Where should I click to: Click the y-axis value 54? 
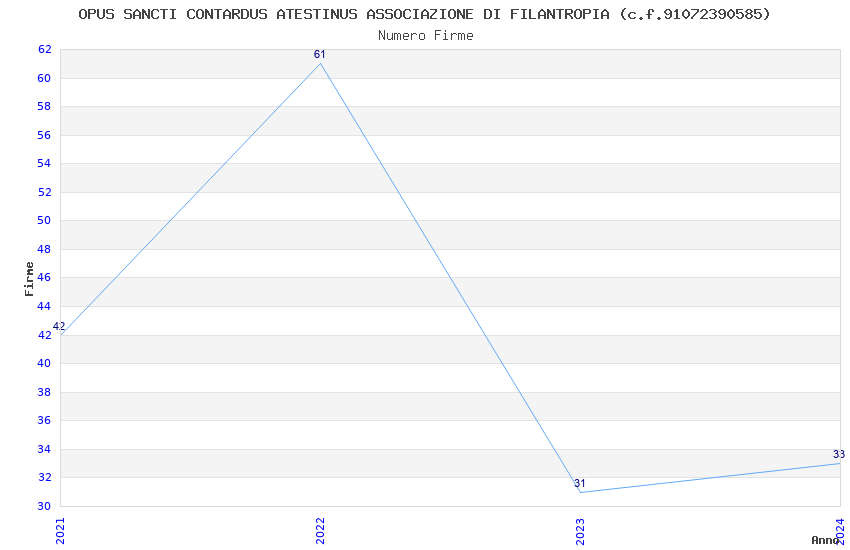[x=44, y=163]
